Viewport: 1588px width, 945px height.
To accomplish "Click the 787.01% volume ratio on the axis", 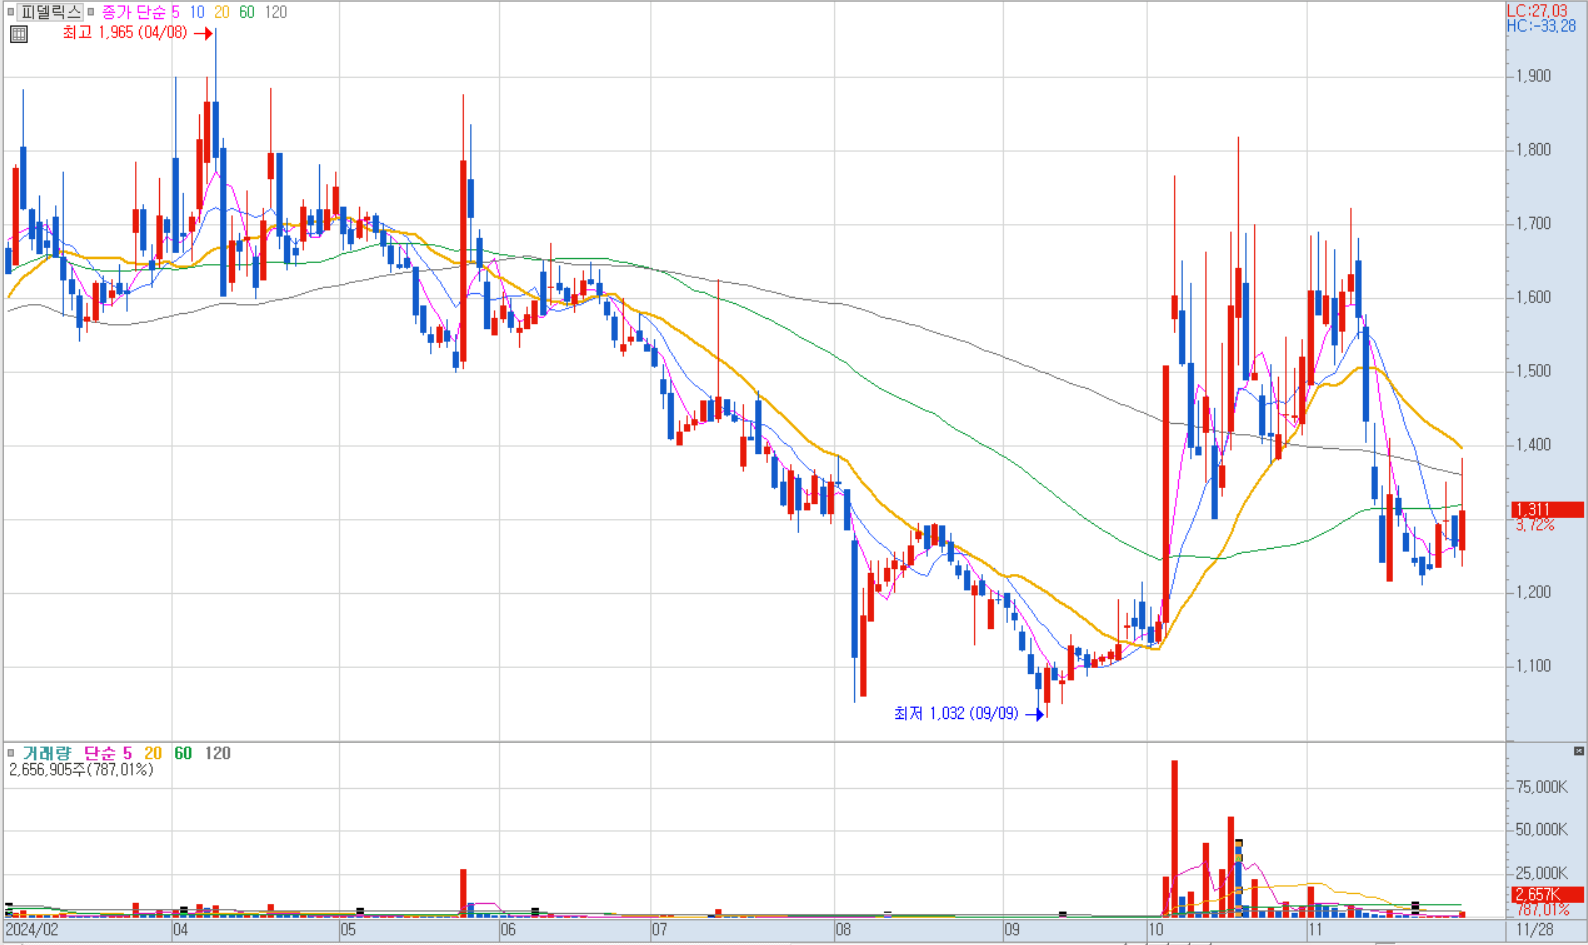I will [x=1542, y=910].
